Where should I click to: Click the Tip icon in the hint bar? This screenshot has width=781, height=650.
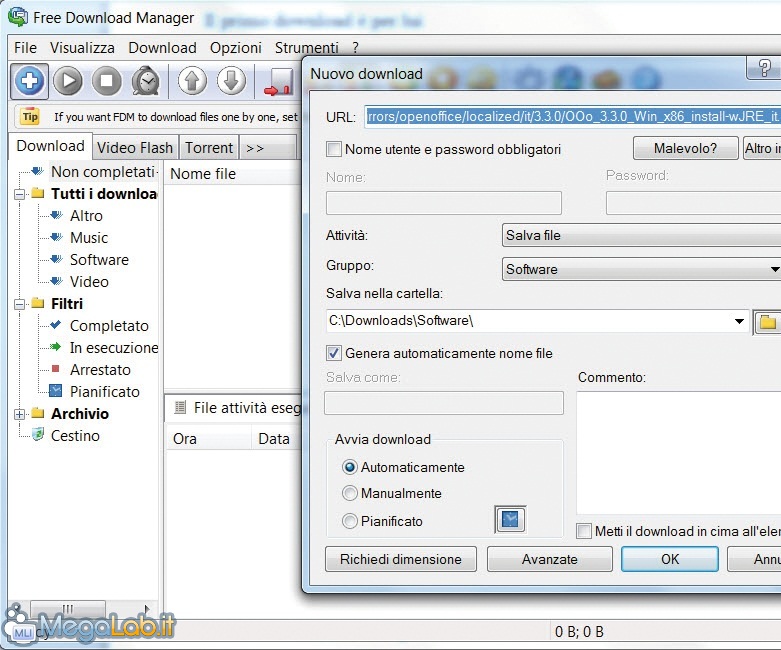click(x=30, y=117)
